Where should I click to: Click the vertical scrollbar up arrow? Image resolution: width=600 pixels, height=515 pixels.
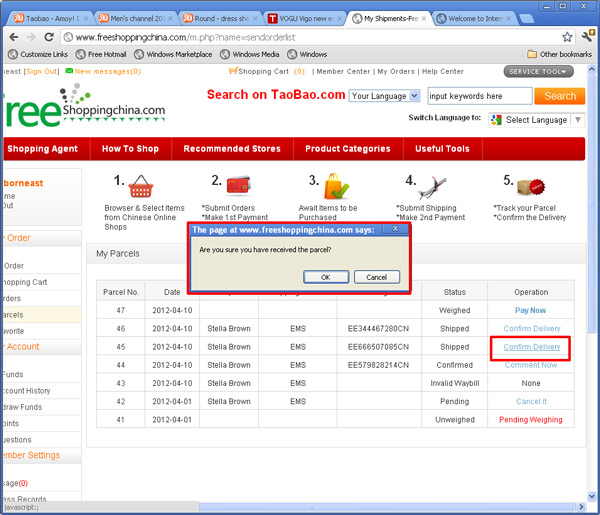[592, 70]
